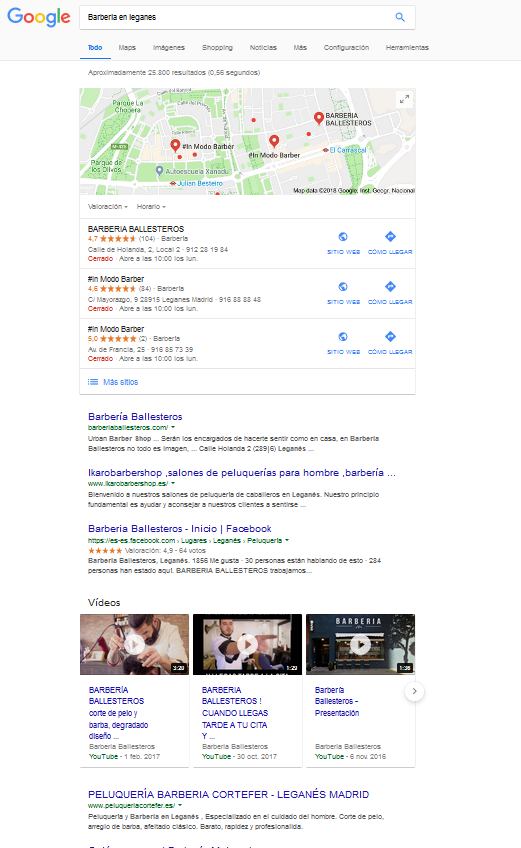Expand arrow next to barberiaballesteros.com URL

pyautogui.click(x=173, y=427)
